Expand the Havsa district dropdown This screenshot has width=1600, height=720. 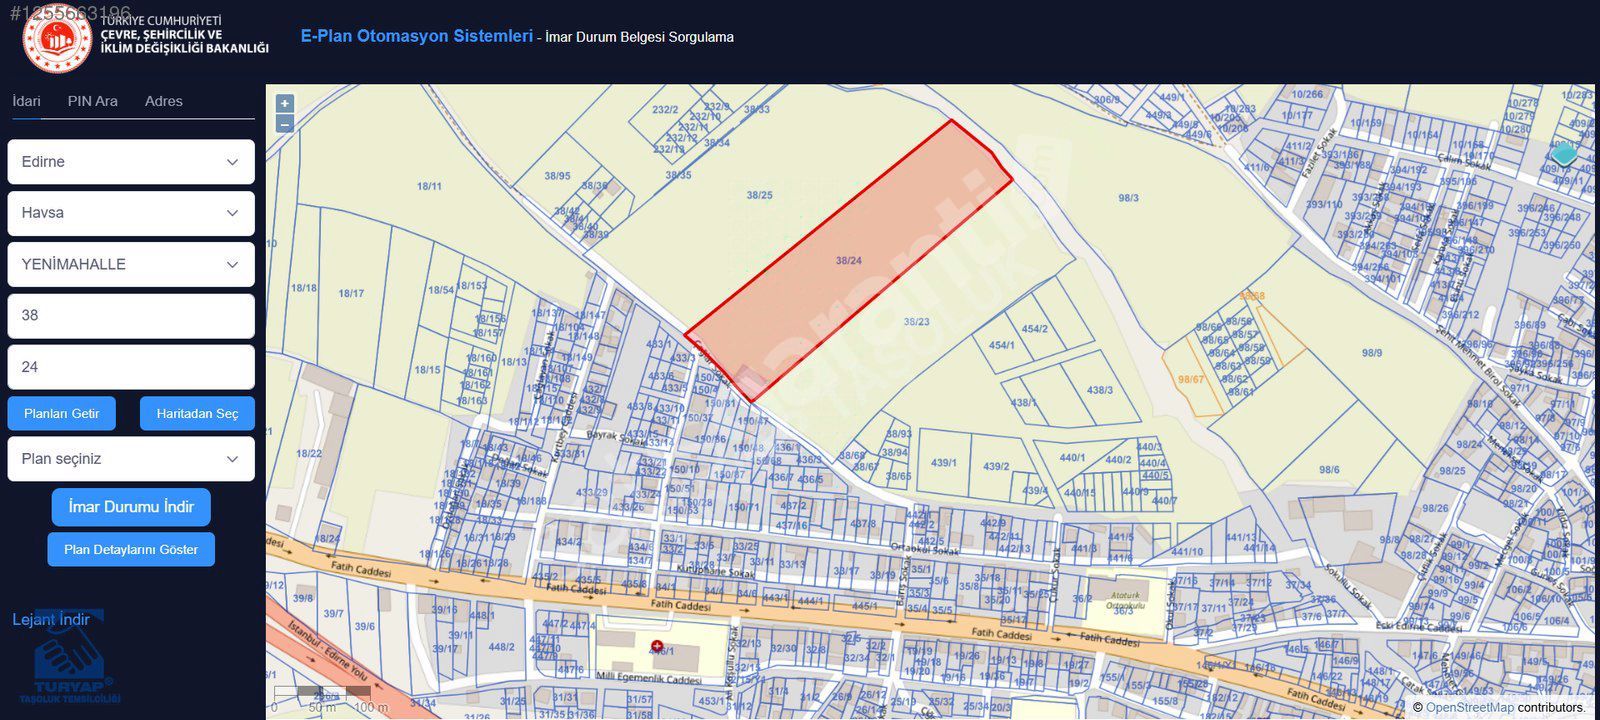131,213
